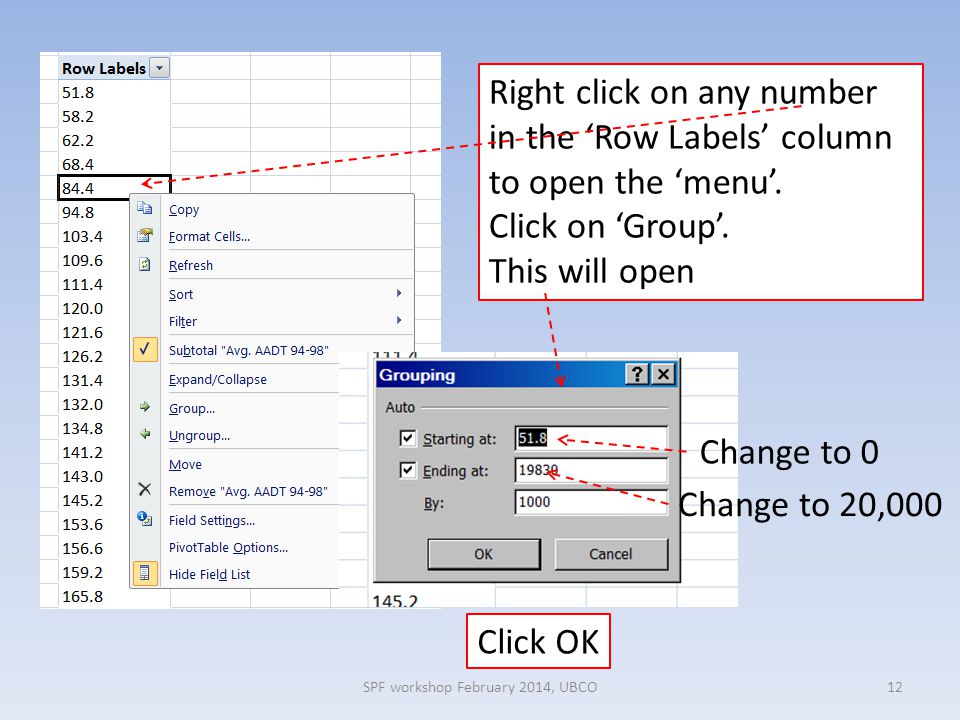Select the cell with value 68.4

pos(114,164)
